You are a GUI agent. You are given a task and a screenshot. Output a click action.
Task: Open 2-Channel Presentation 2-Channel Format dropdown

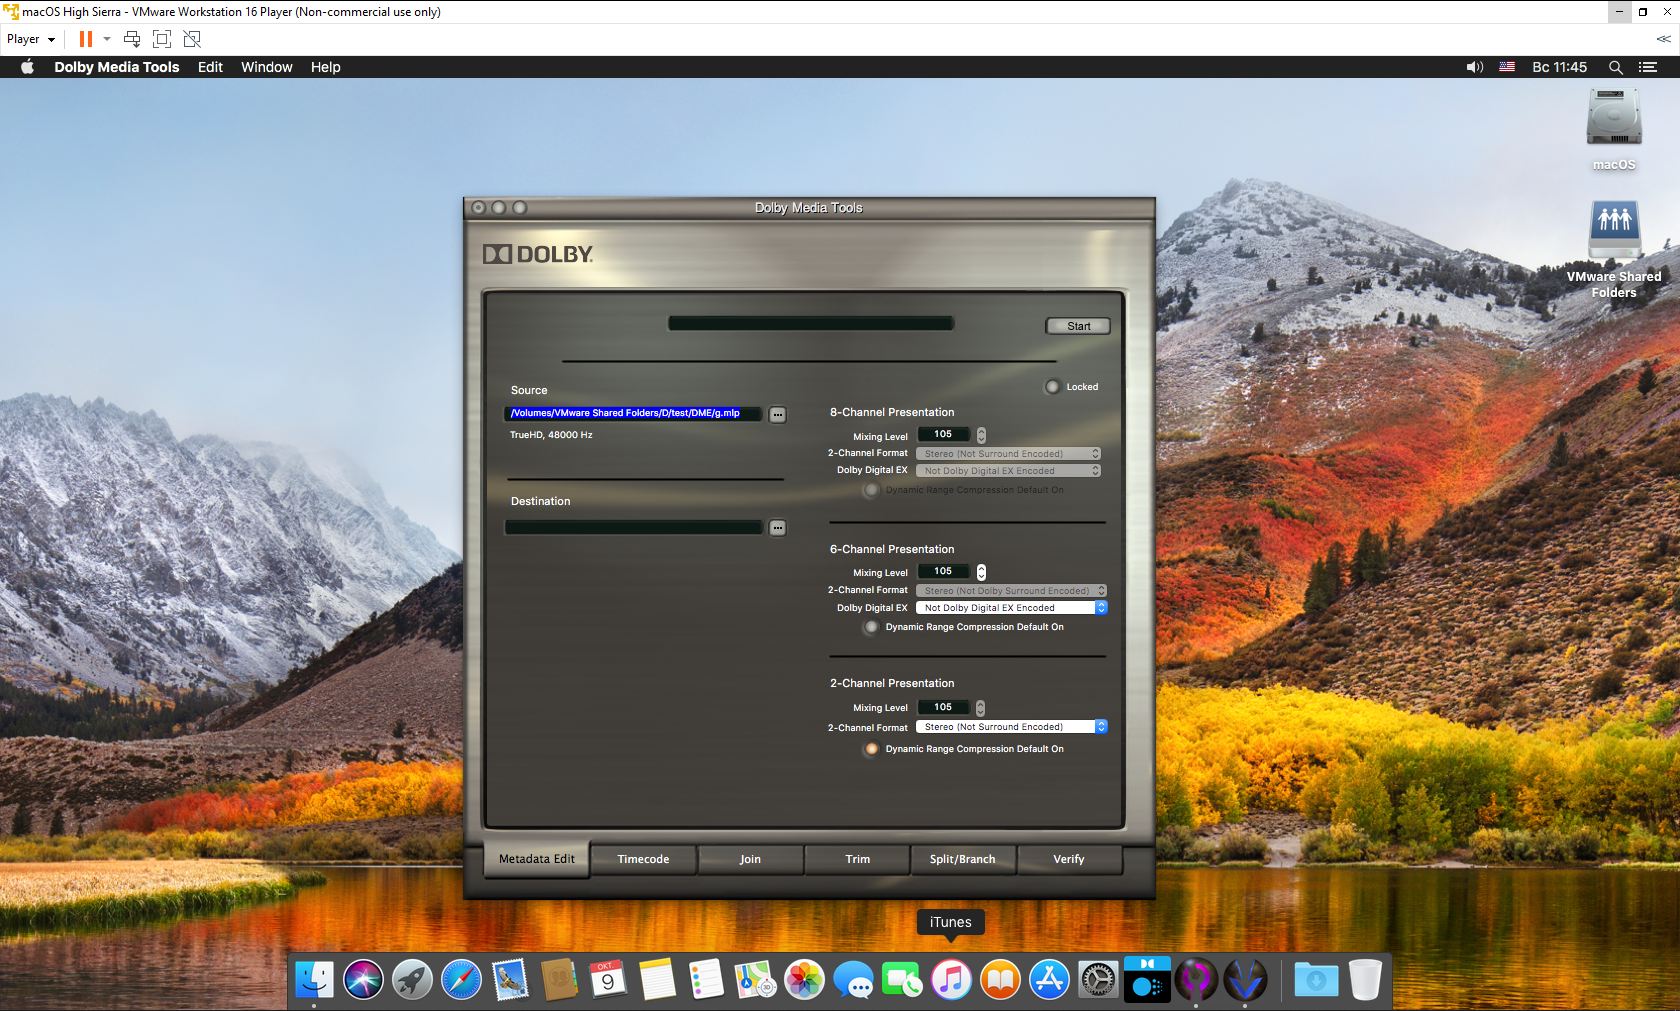[1011, 727]
